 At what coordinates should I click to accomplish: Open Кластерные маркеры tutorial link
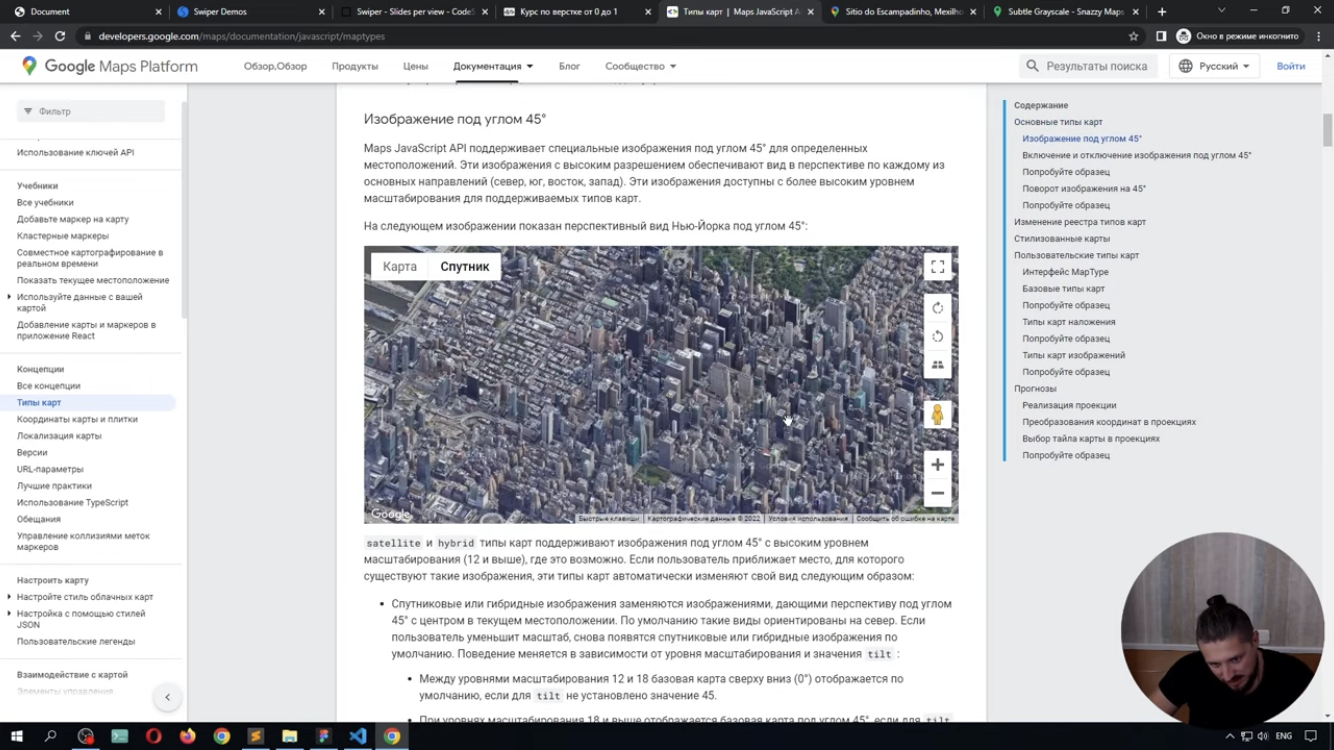[63, 236]
